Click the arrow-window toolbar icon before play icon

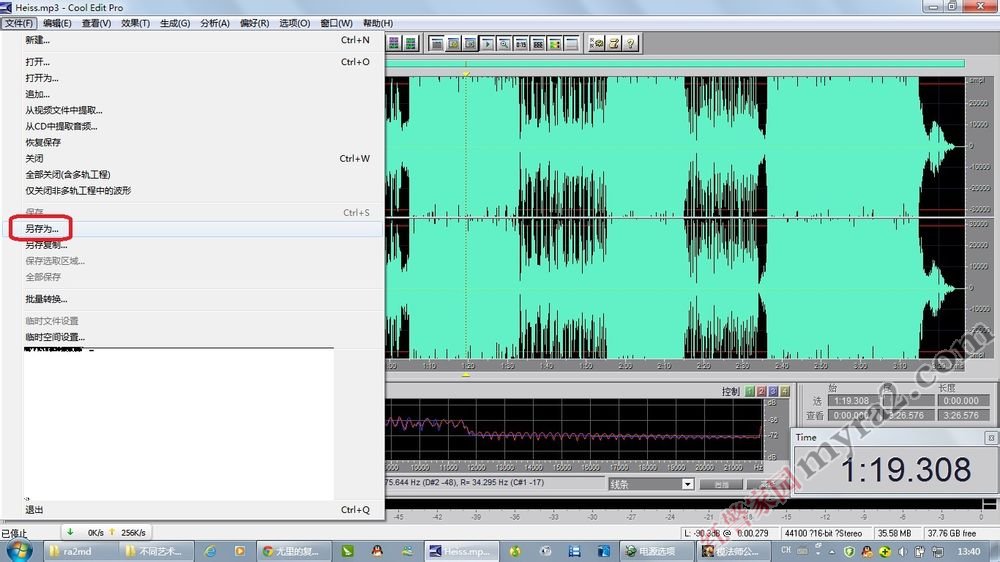click(x=470, y=43)
